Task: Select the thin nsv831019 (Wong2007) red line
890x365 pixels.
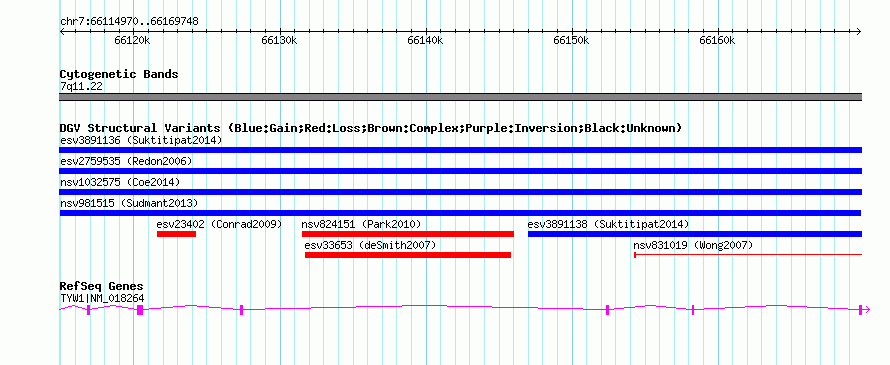Action: [748, 255]
